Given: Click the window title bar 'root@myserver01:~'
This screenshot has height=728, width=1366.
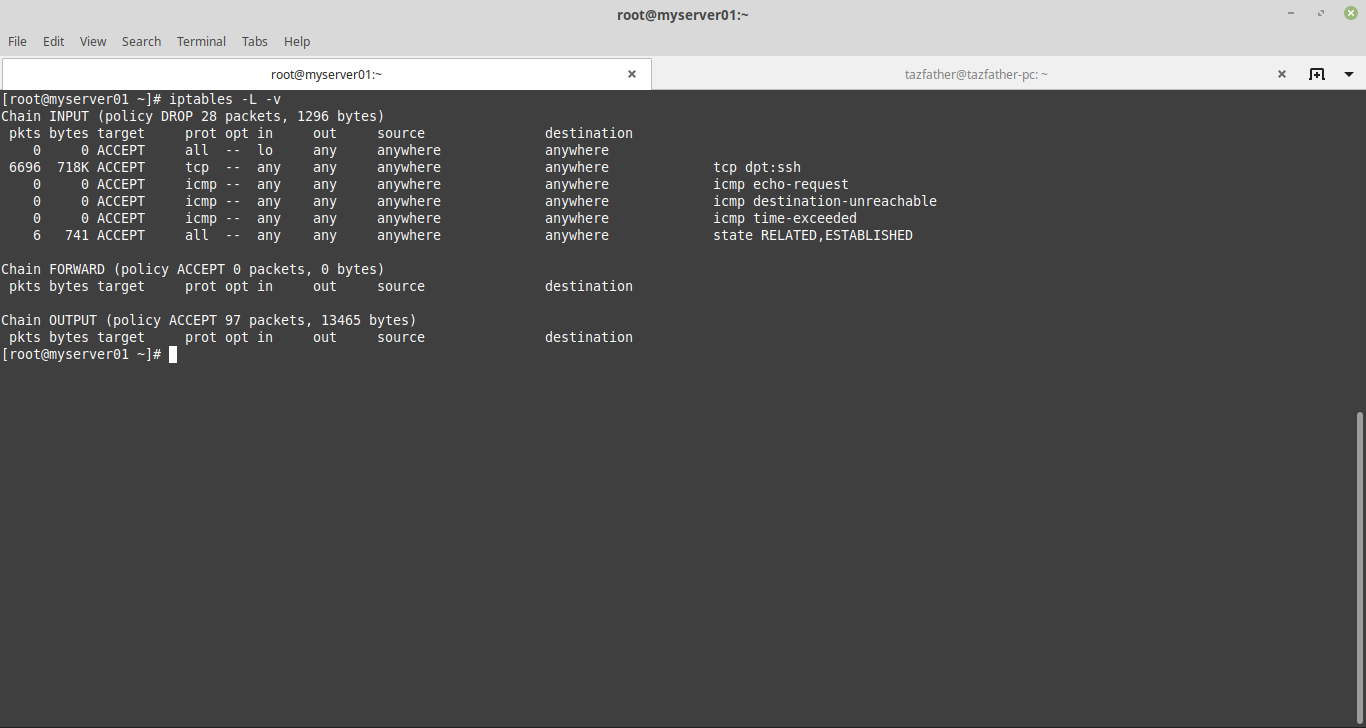Looking at the screenshot, I should (683, 14).
